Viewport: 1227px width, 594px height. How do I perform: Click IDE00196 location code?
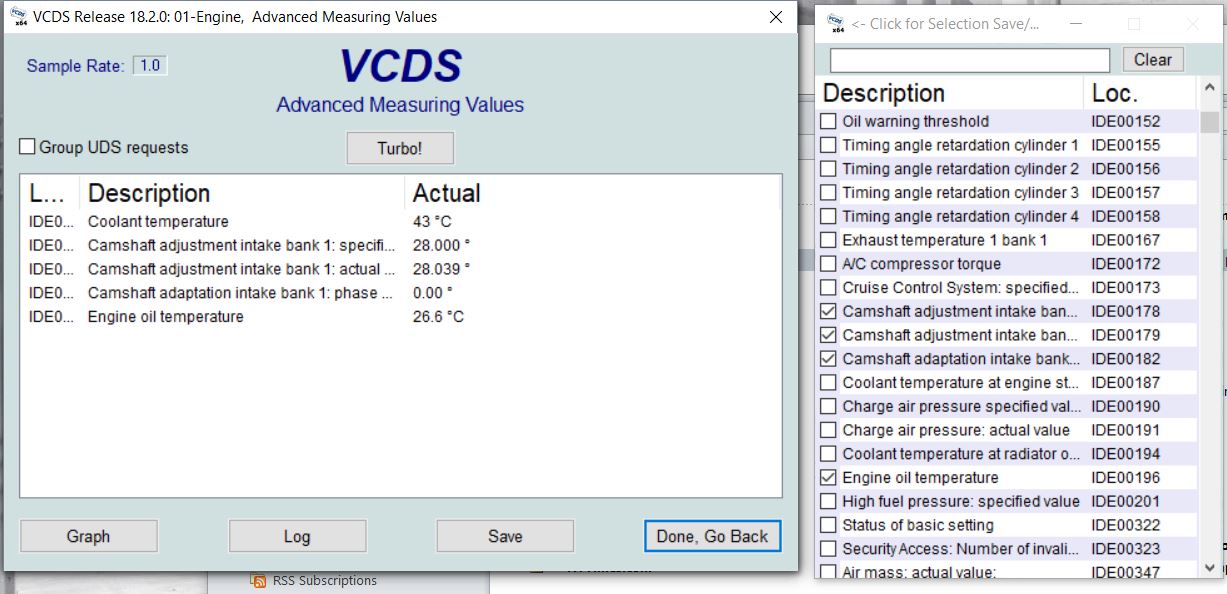(1125, 478)
